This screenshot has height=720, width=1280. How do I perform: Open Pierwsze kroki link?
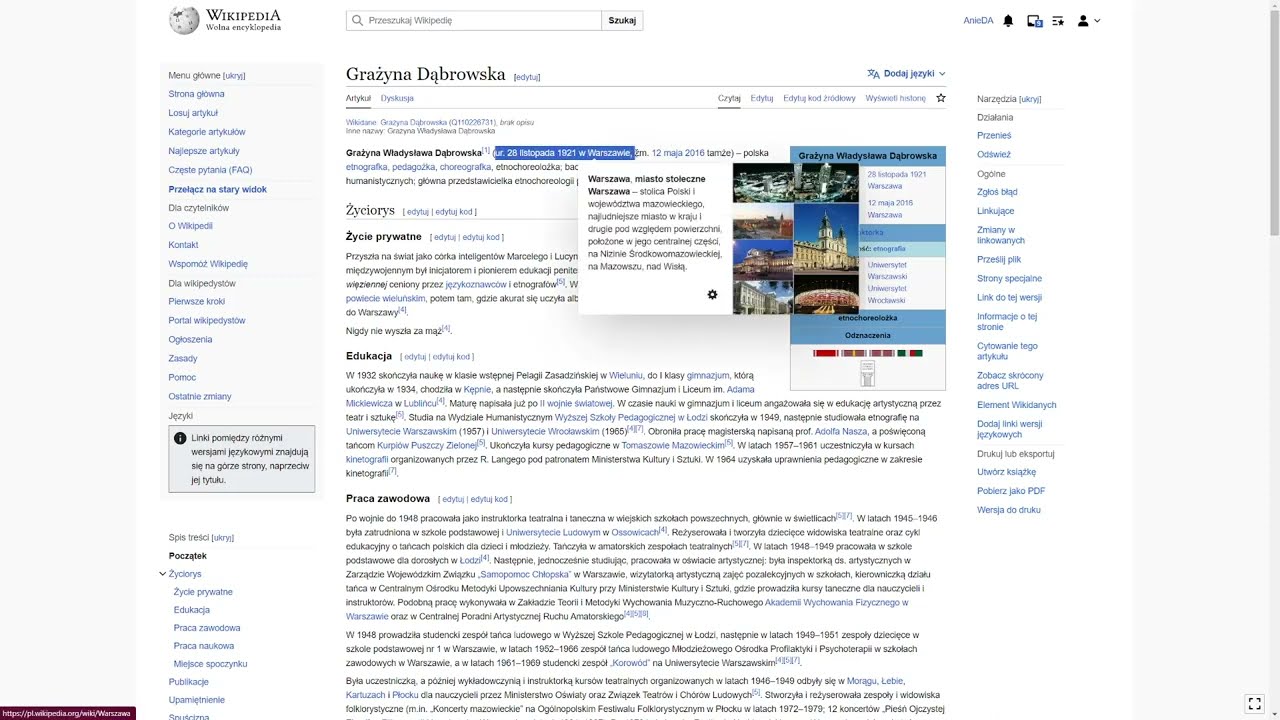coord(197,302)
